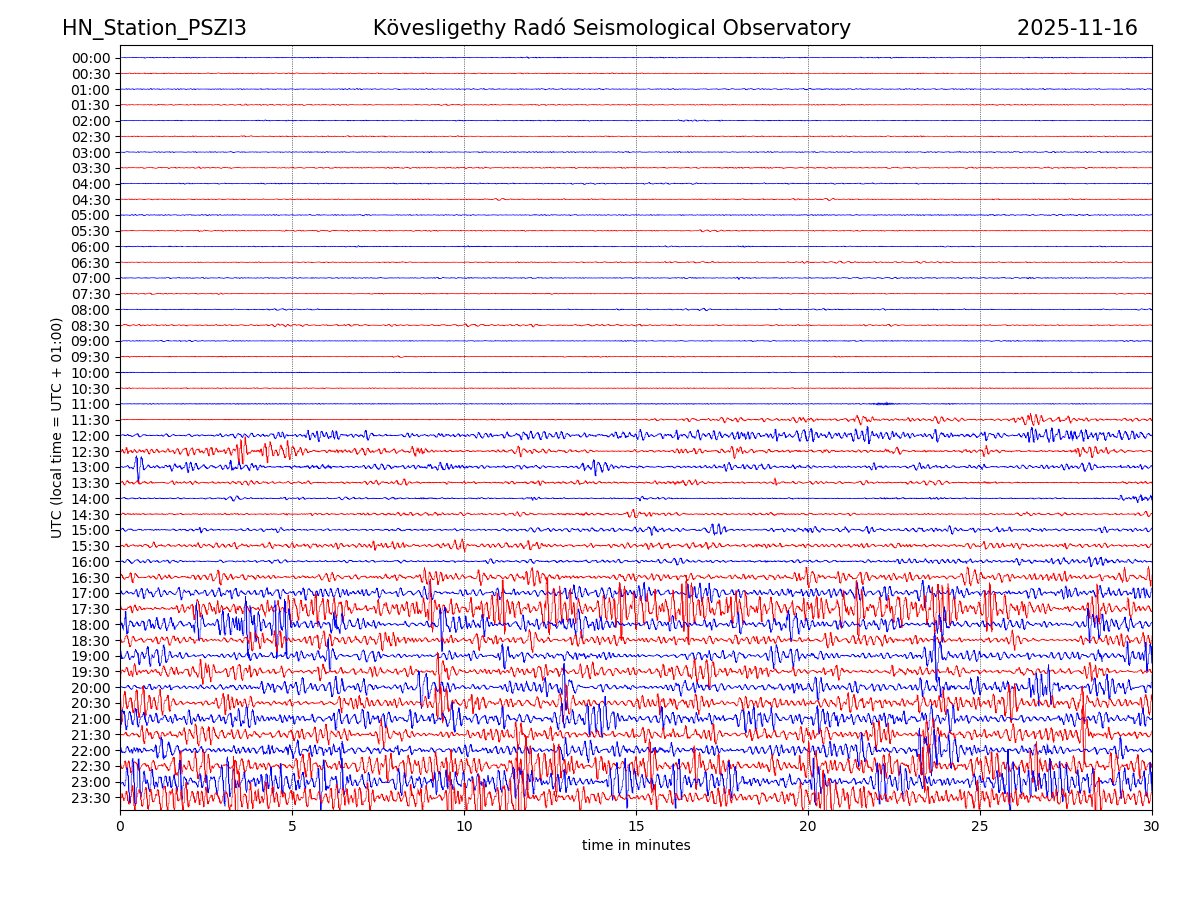
Task: Select the 13:00 trace time label
Action: [91, 467]
